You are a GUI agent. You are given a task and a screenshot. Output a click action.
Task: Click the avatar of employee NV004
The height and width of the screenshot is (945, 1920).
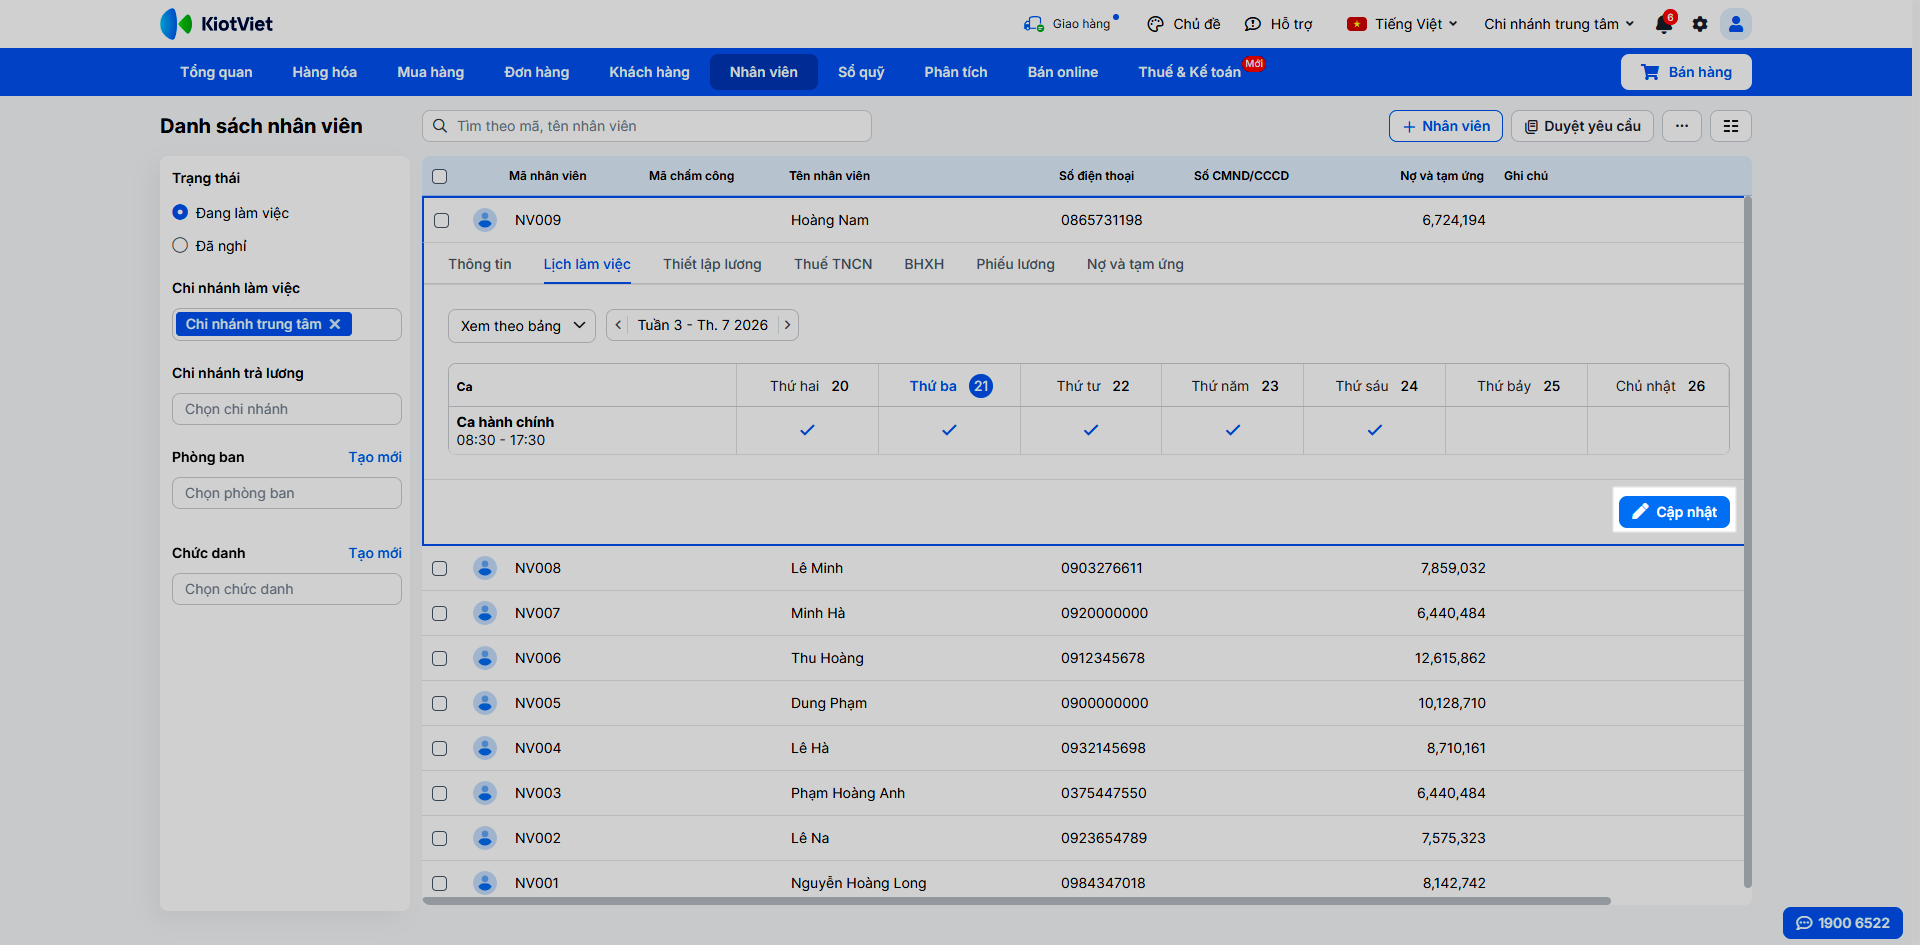tap(485, 748)
